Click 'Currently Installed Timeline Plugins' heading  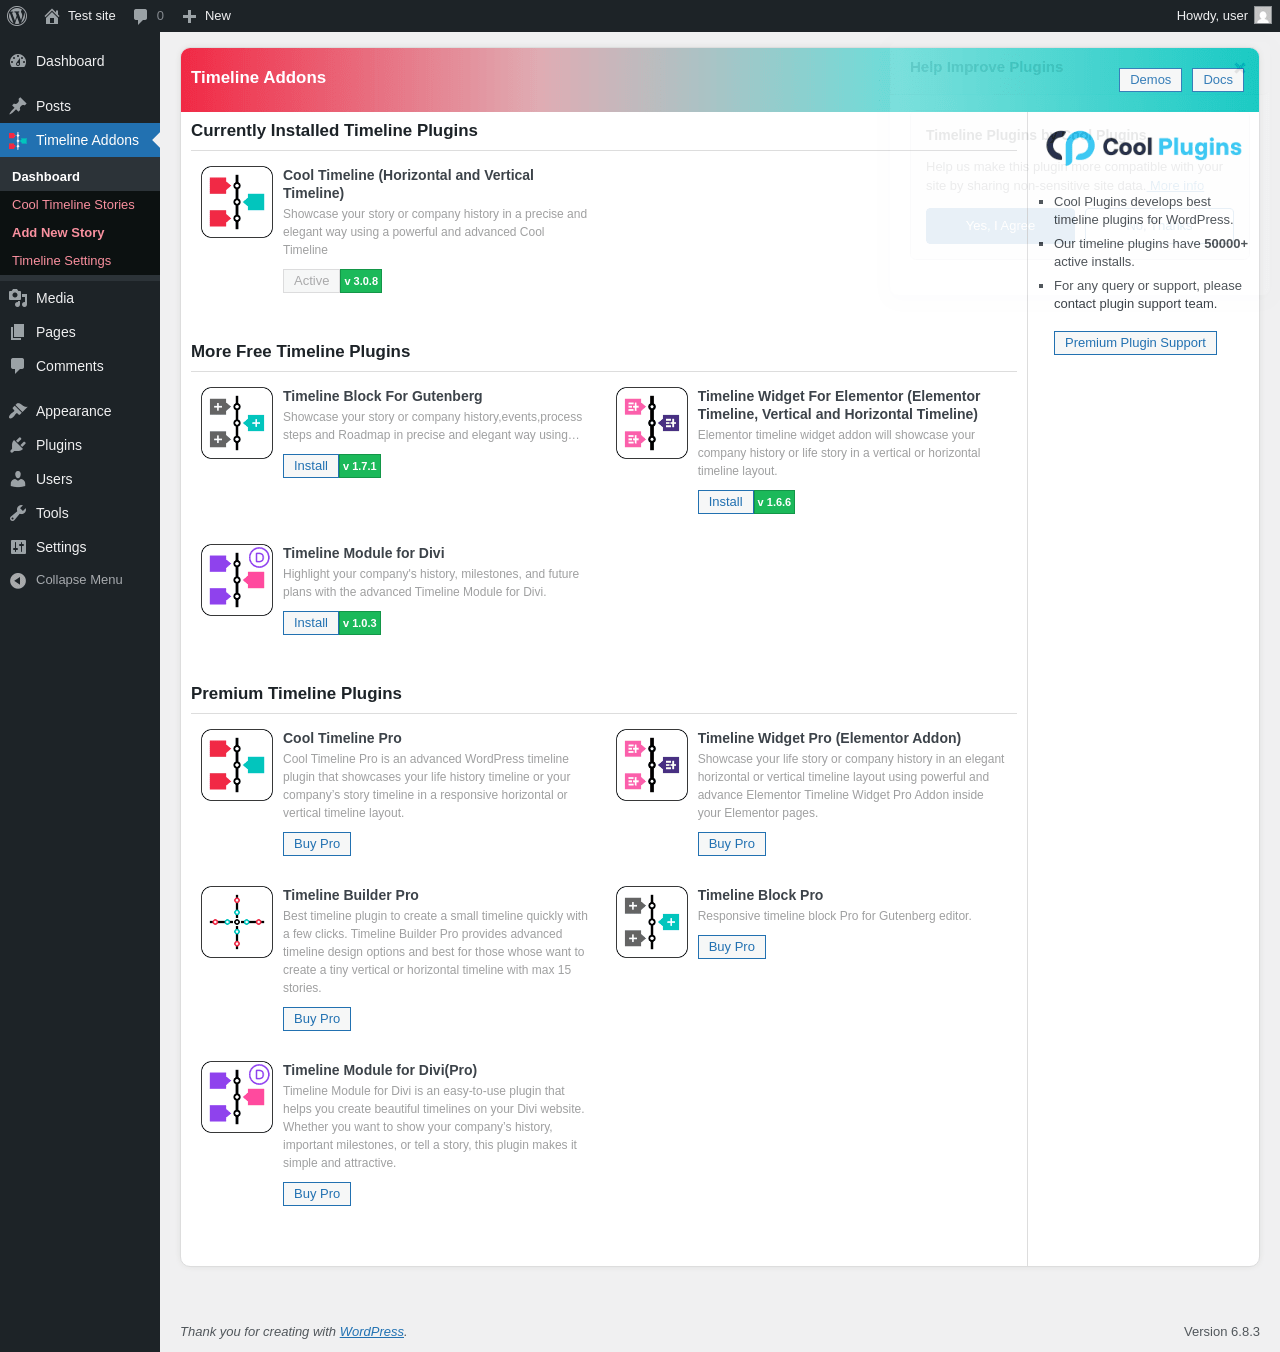[334, 131]
